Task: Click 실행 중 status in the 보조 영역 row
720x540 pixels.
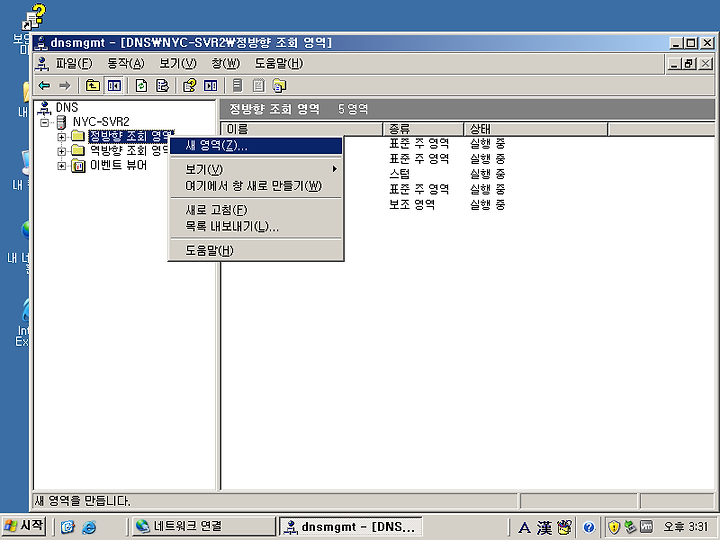Action: pos(488,204)
